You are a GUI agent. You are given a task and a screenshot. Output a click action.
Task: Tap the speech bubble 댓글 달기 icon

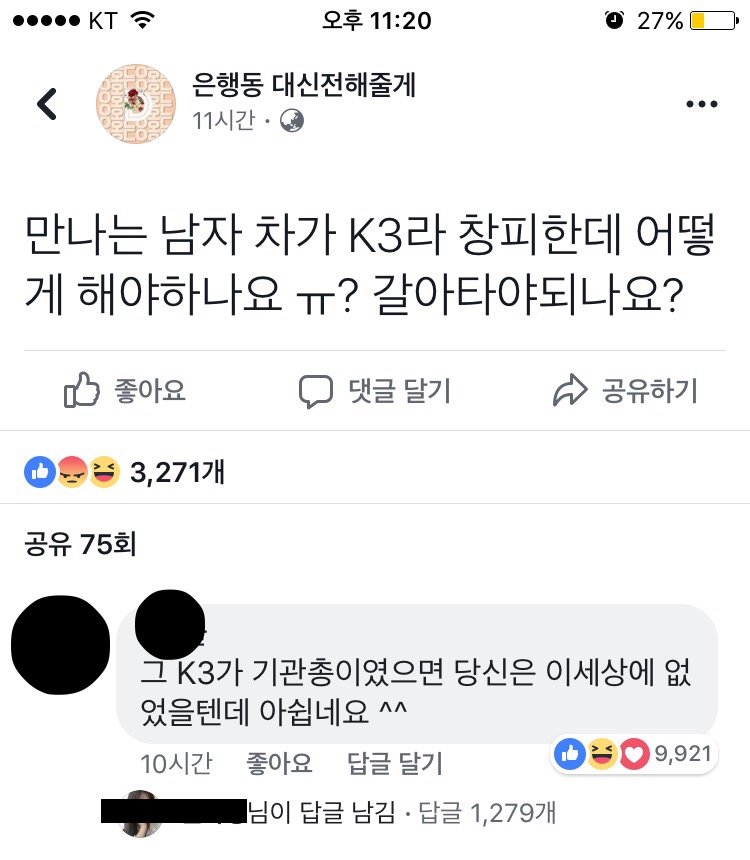315,391
